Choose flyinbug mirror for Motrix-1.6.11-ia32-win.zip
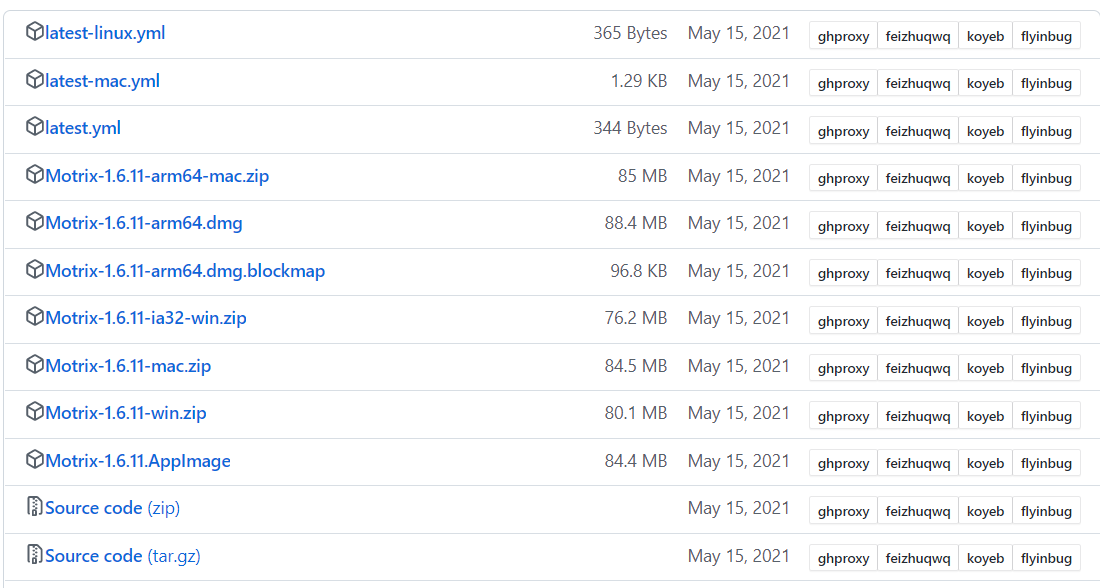Image resolution: width=1100 pixels, height=588 pixels. pos(1046,321)
